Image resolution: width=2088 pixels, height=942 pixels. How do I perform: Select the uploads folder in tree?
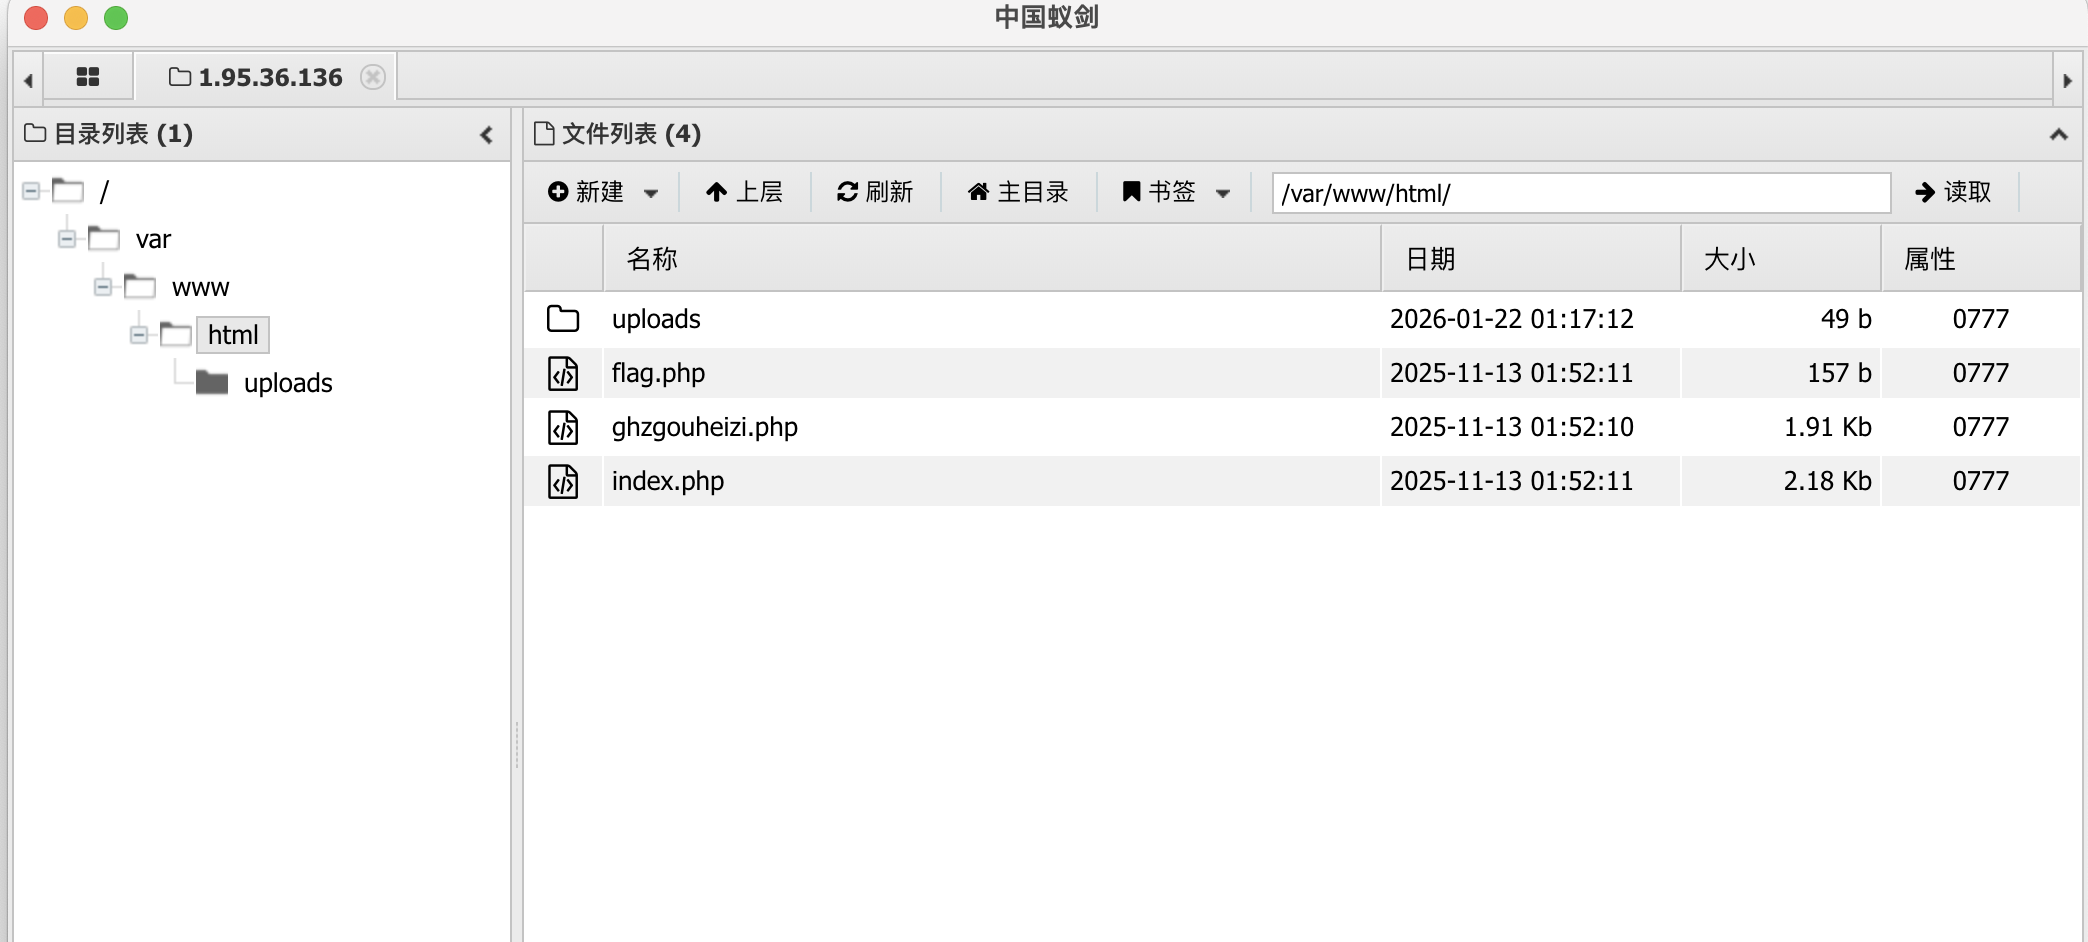tap(288, 383)
